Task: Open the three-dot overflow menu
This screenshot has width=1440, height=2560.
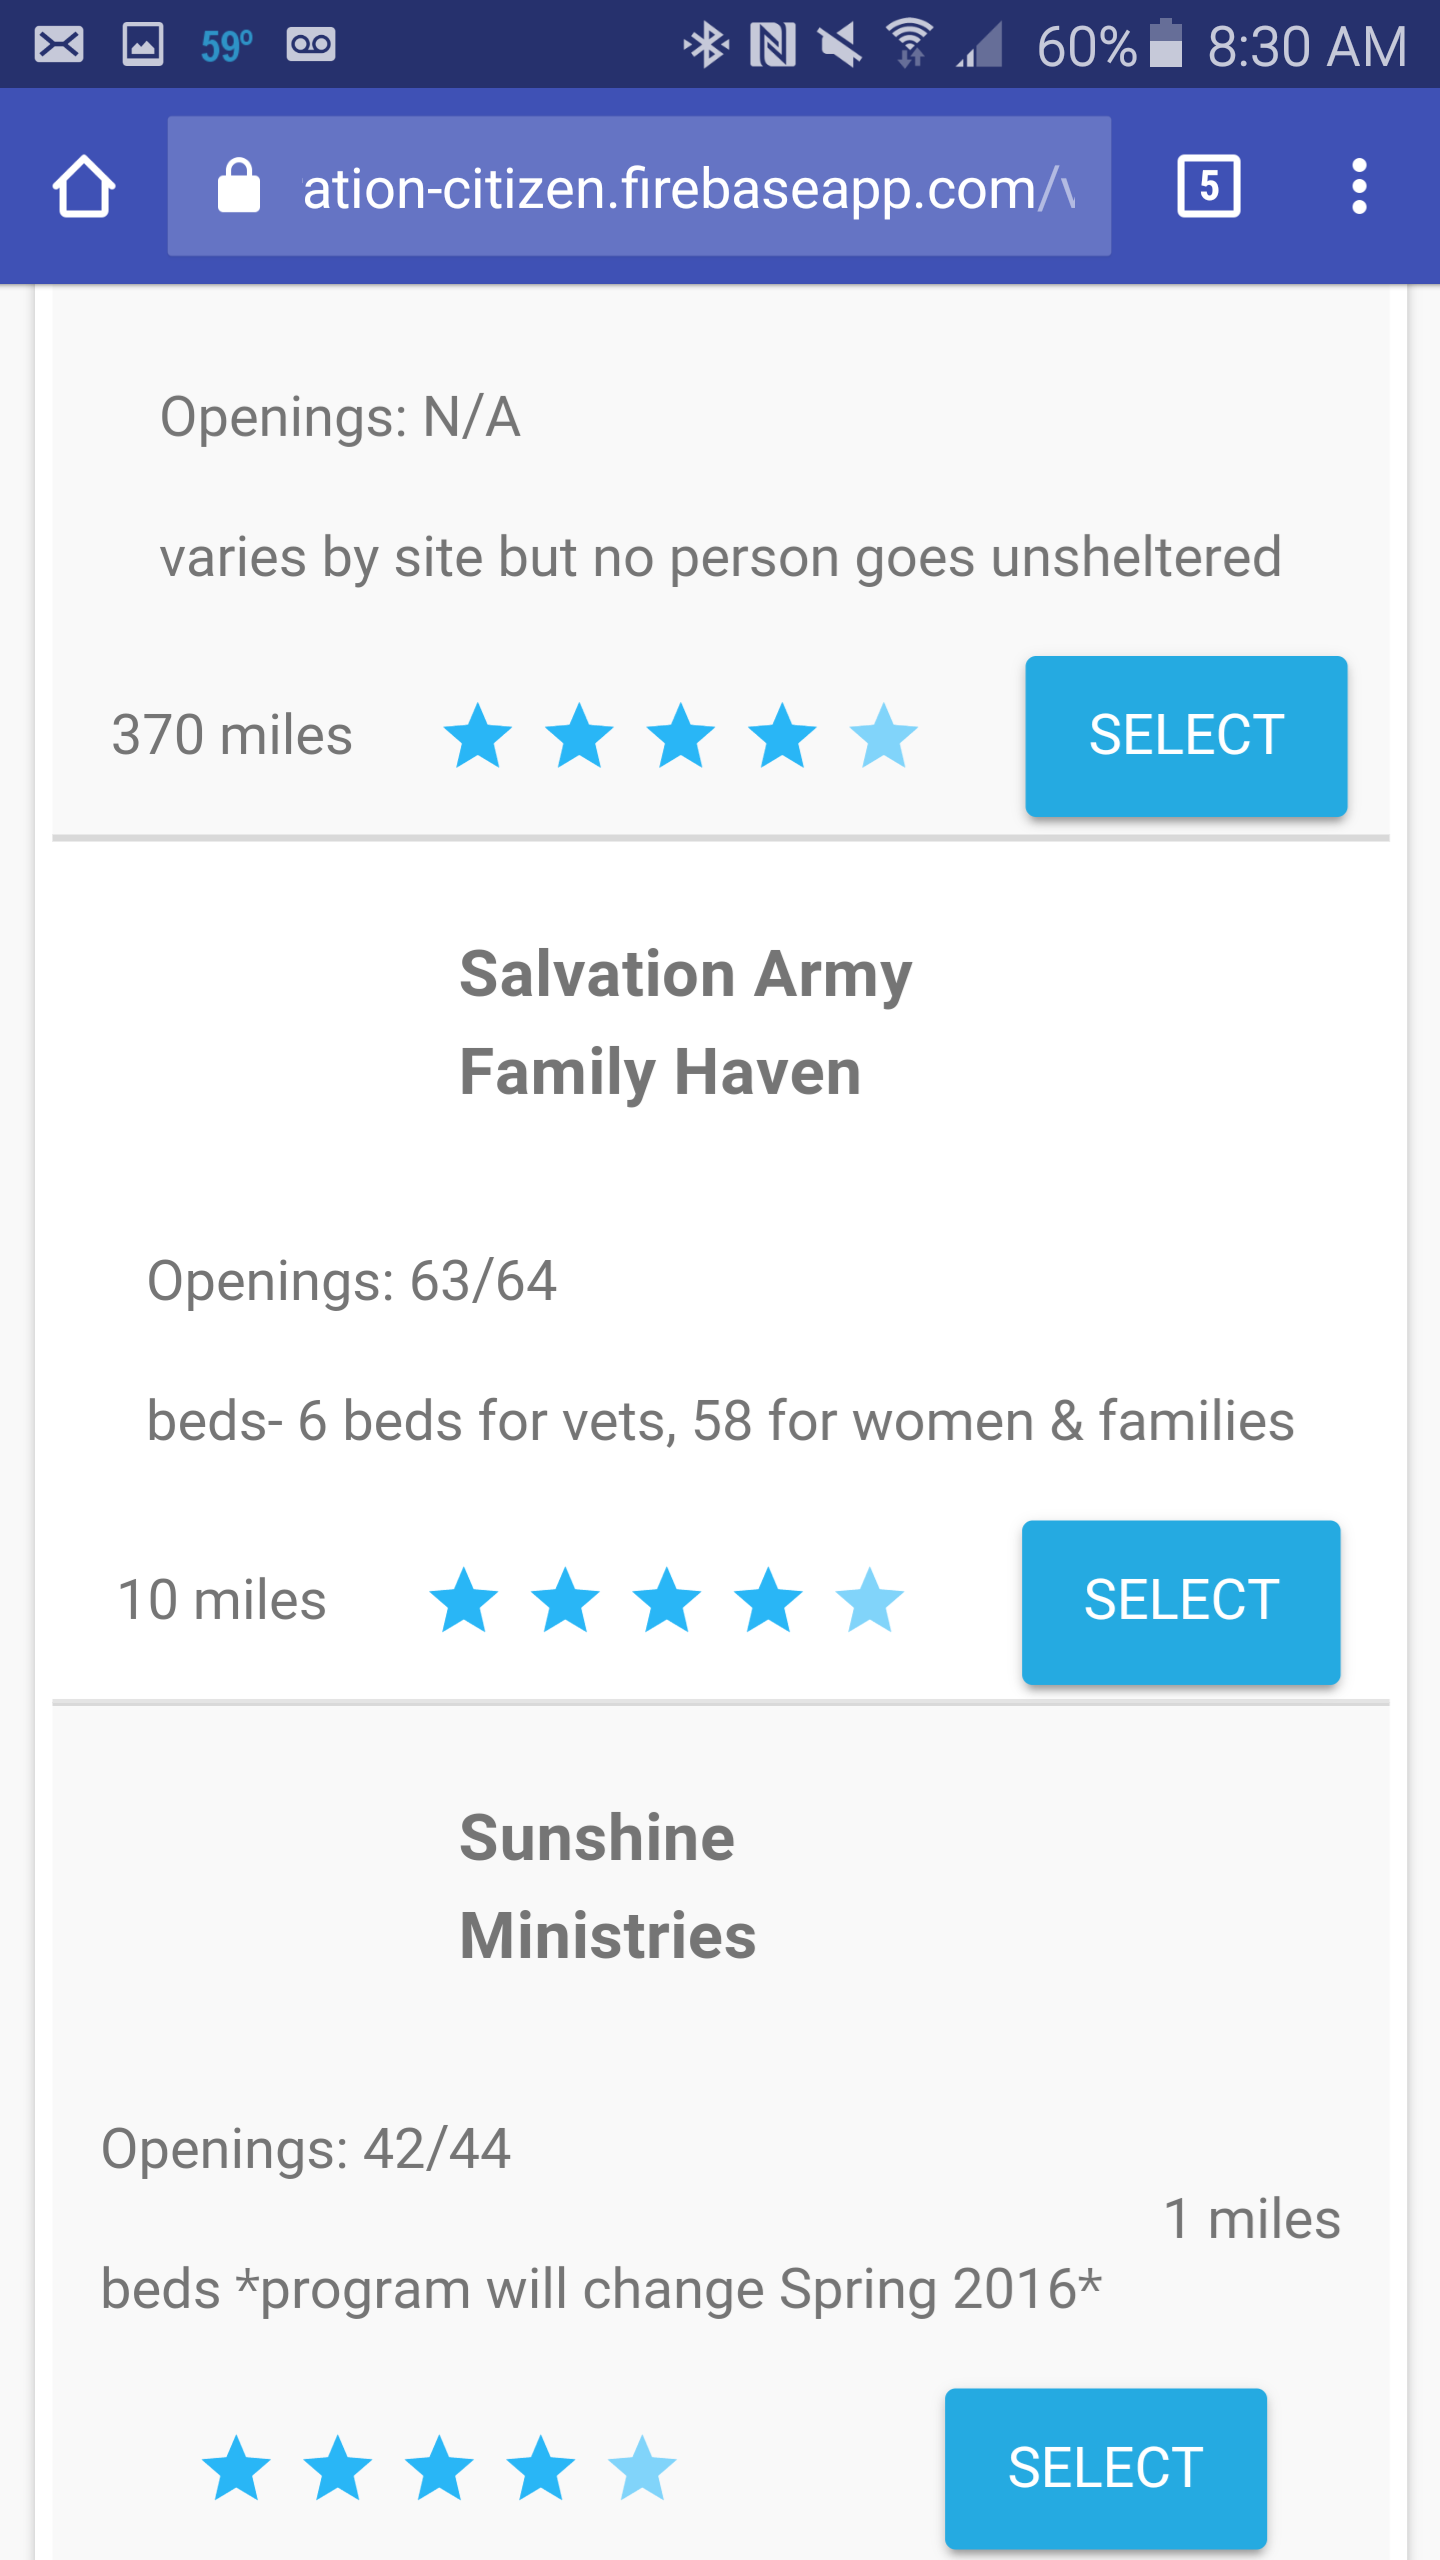Action: (x=1358, y=186)
